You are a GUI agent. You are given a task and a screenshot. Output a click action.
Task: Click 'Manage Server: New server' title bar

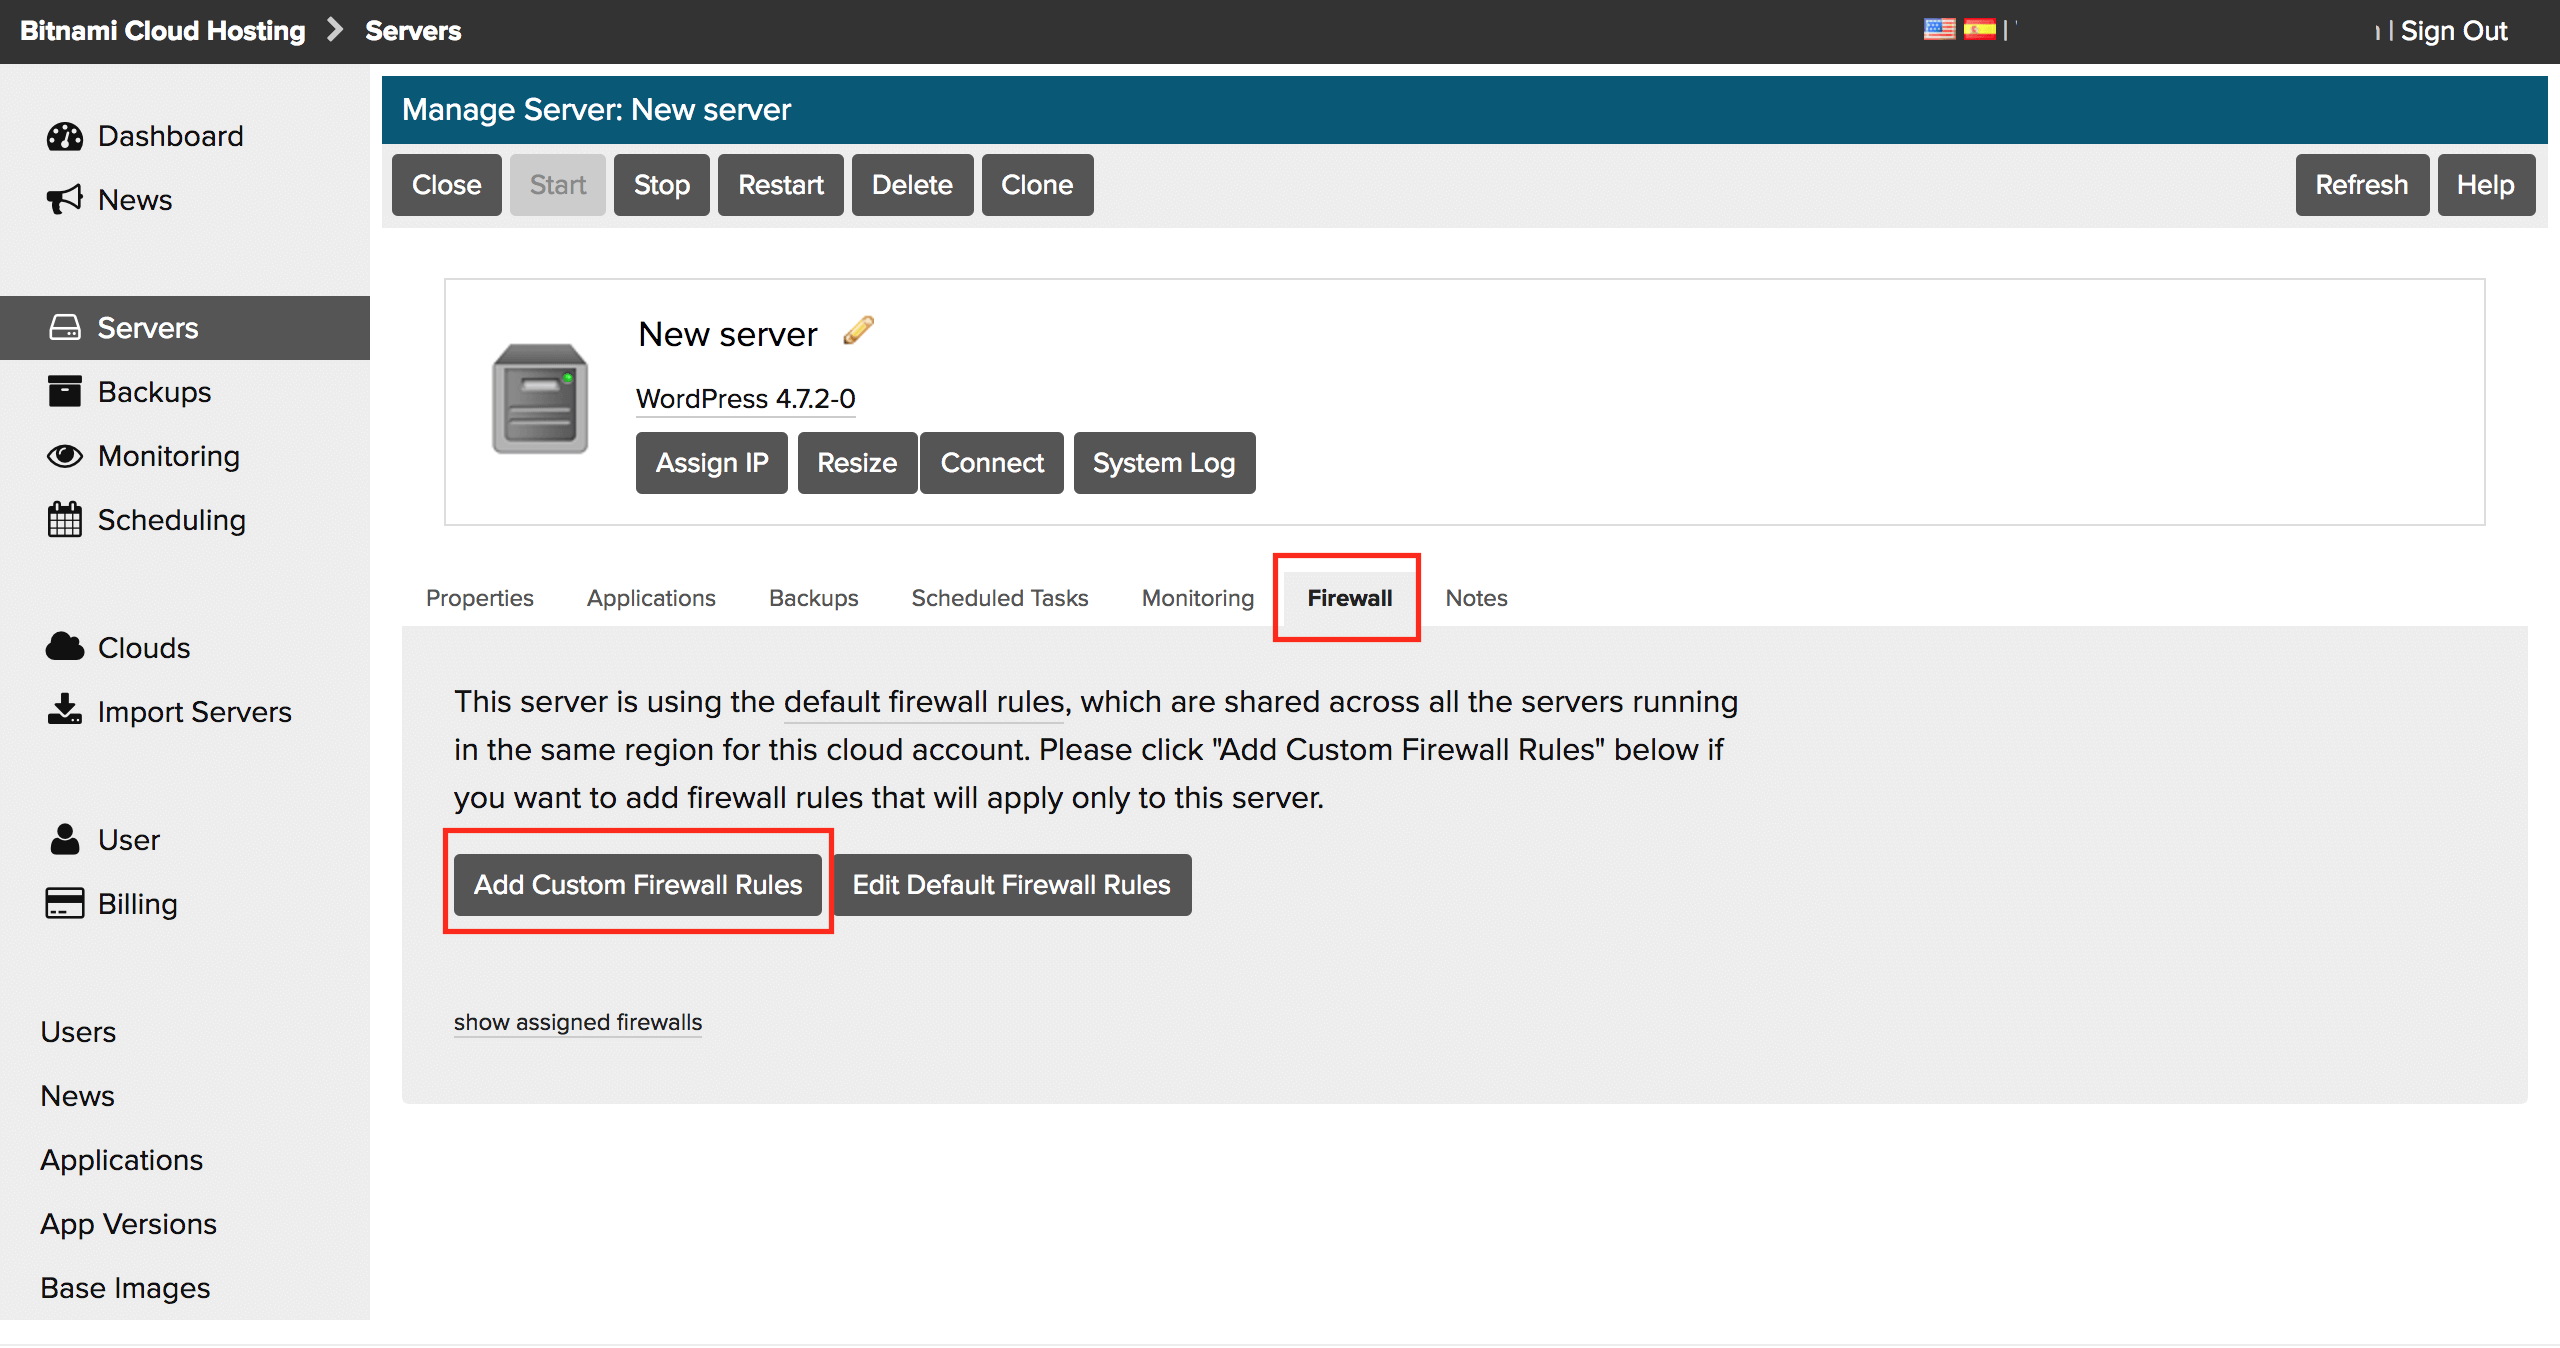click(1465, 110)
